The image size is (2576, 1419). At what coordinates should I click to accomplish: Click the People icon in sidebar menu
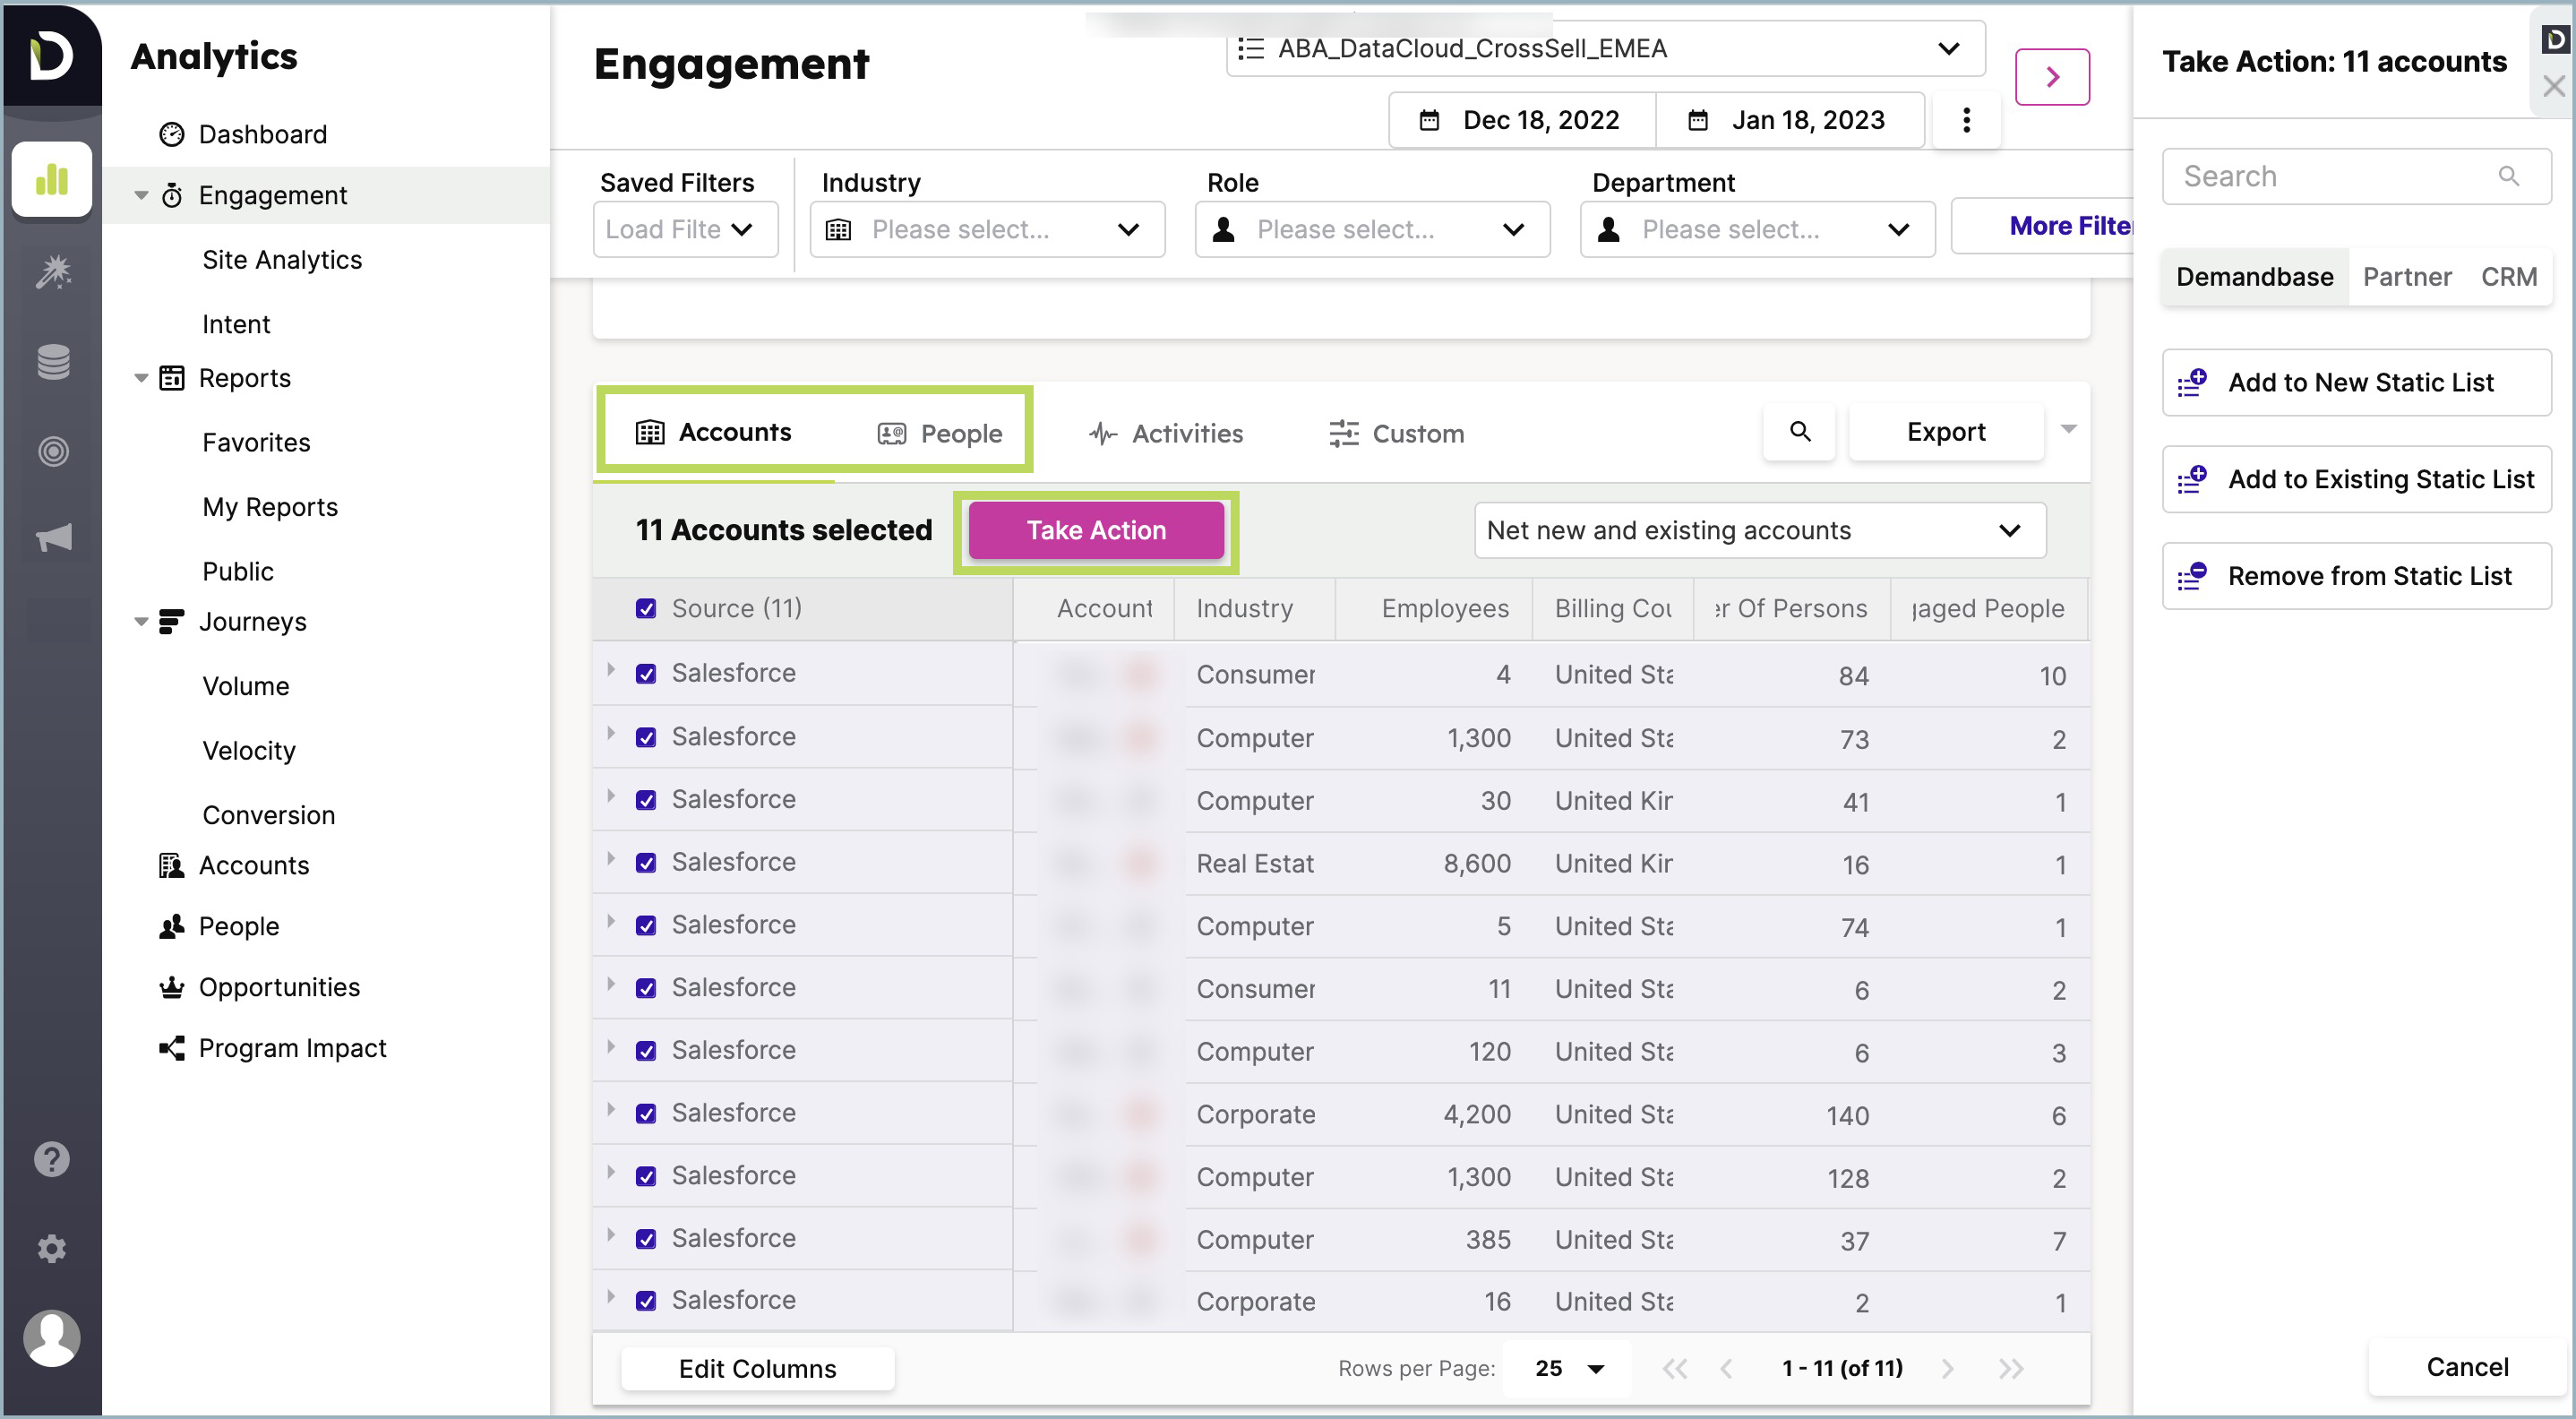click(172, 926)
